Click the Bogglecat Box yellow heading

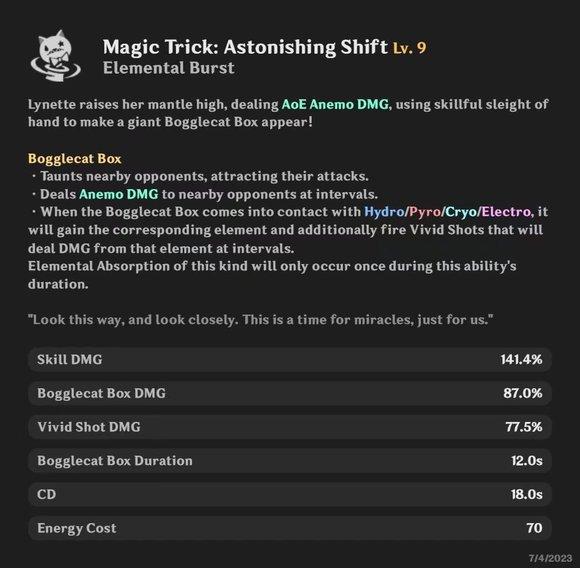(75, 159)
